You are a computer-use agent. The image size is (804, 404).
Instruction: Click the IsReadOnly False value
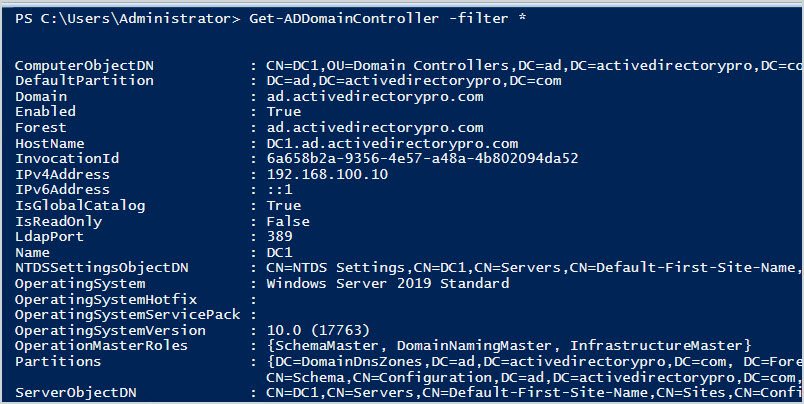(288, 221)
